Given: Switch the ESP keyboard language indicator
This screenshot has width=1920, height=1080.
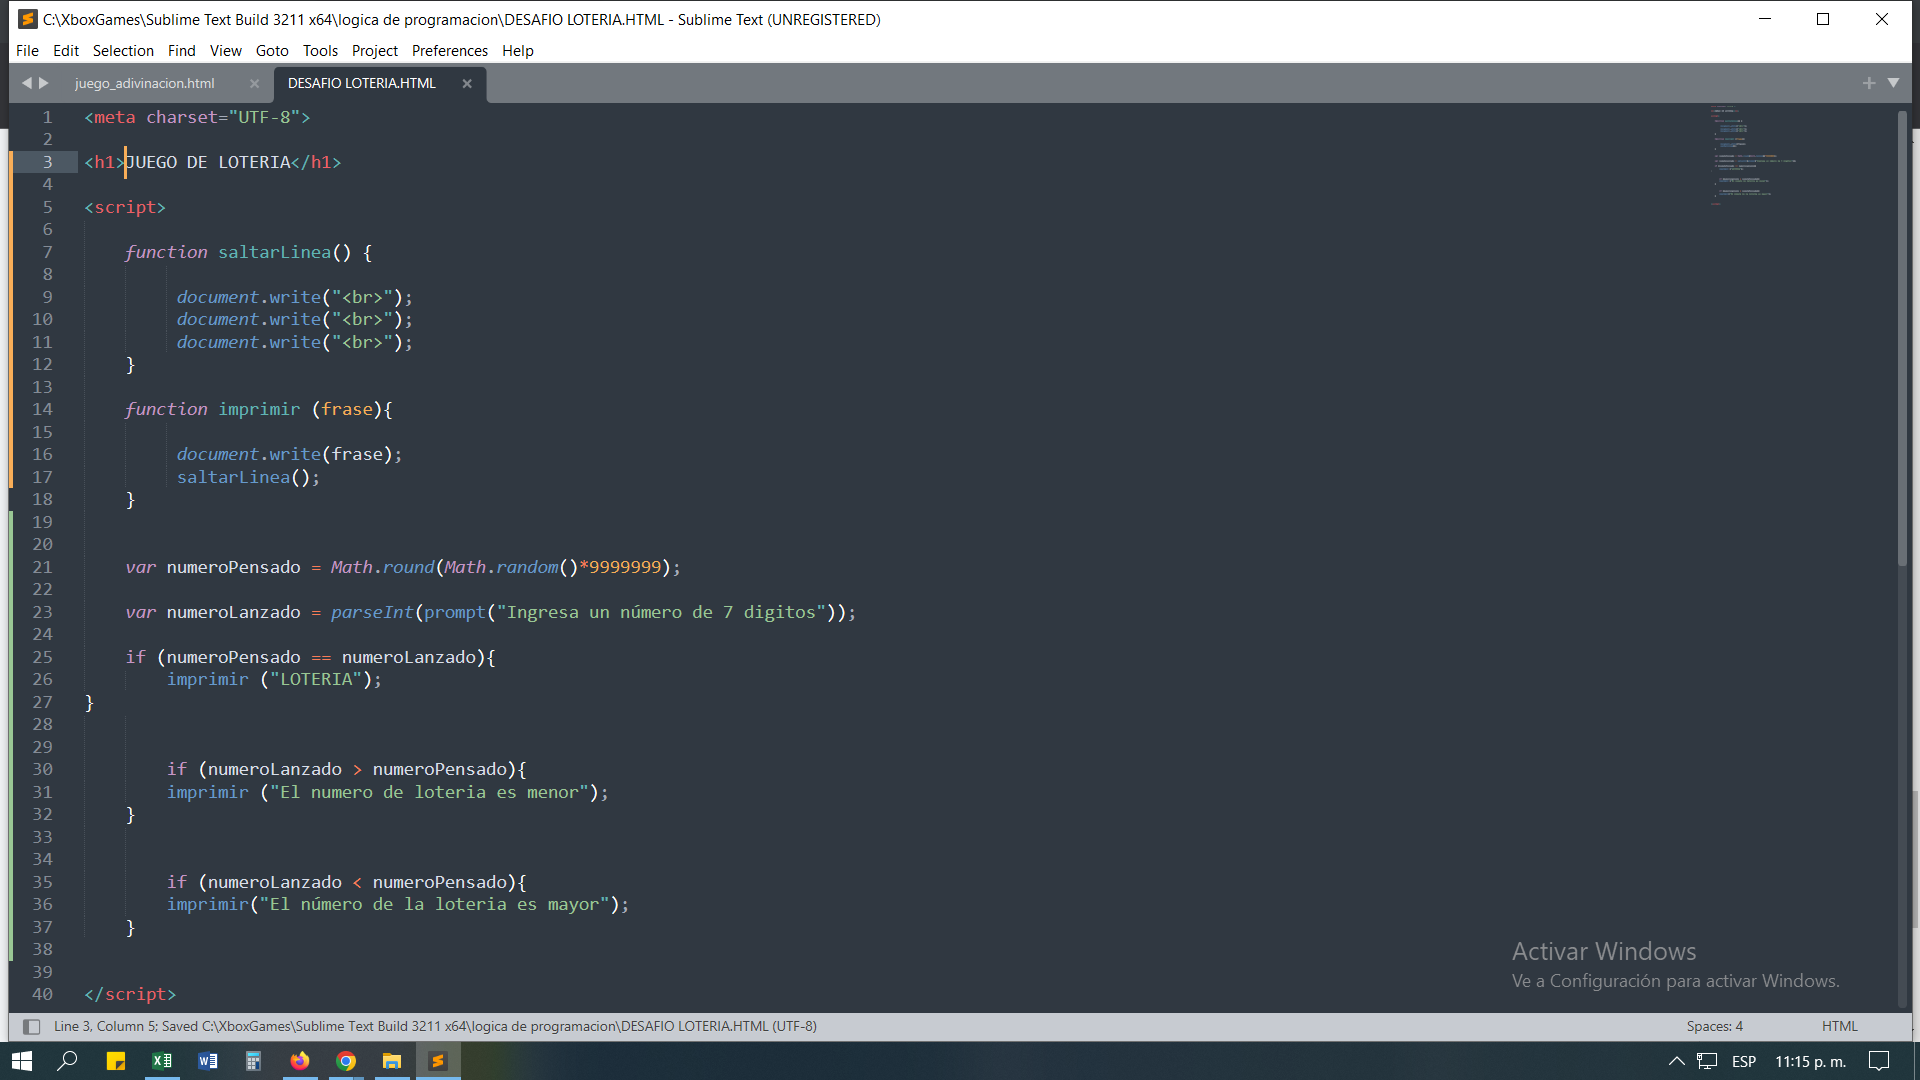Looking at the screenshot, I should coord(1744,1061).
